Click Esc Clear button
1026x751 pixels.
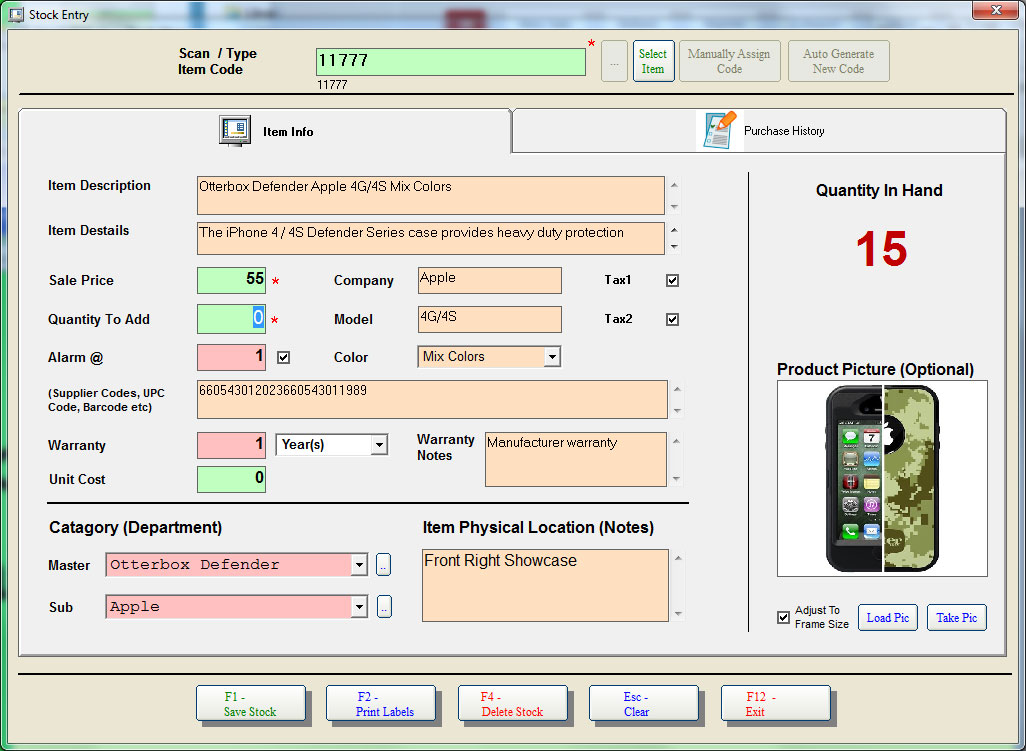tap(644, 704)
